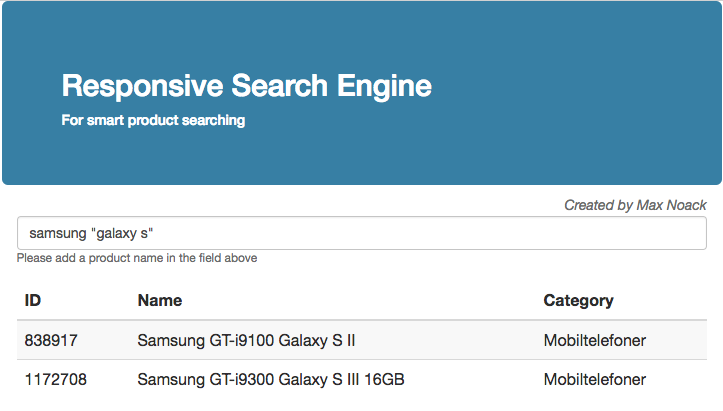Click the "Created by Max Noack" credit
This screenshot has width=723, height=411.
tap(634, 205)
